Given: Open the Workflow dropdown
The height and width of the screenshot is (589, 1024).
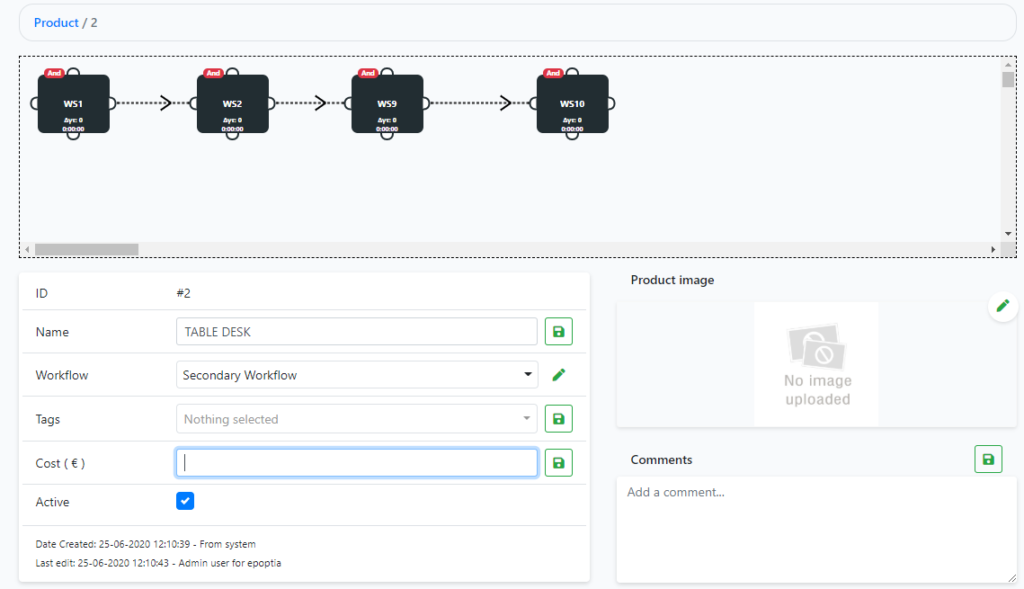Looking at the screenshot, I should [357, 375].
